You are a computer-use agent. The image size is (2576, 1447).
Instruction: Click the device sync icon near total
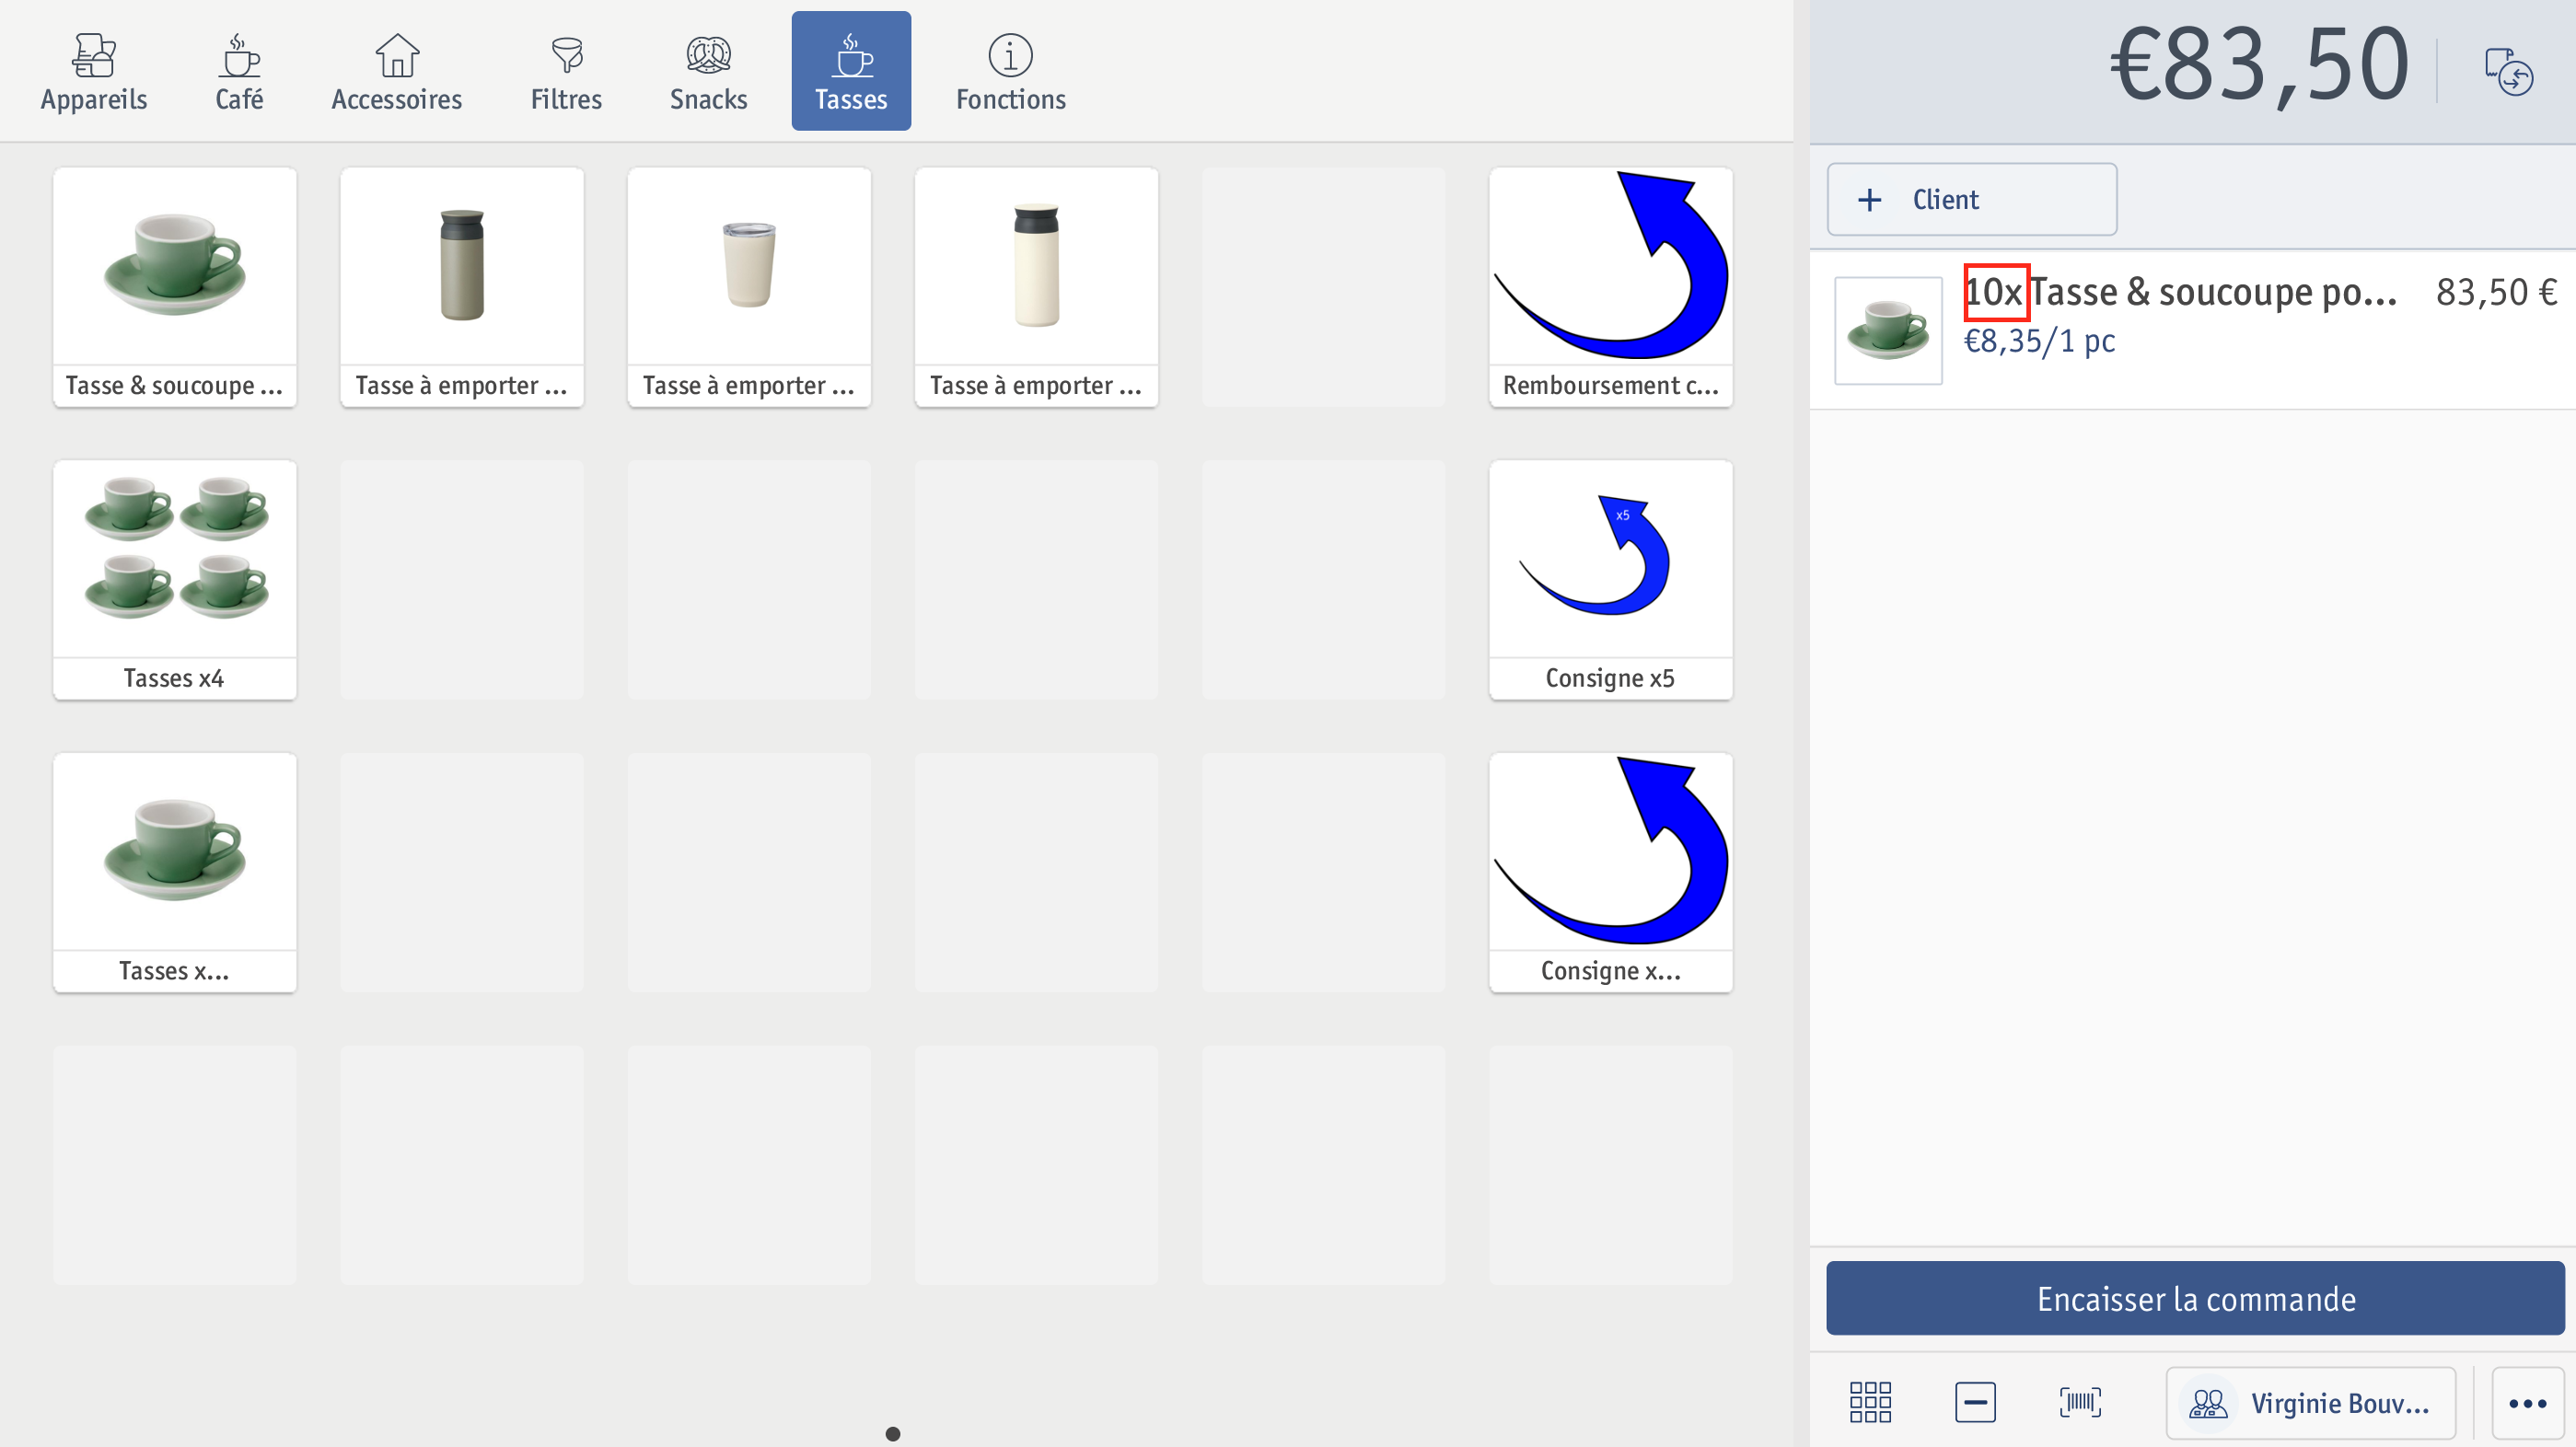(2508, 71)
